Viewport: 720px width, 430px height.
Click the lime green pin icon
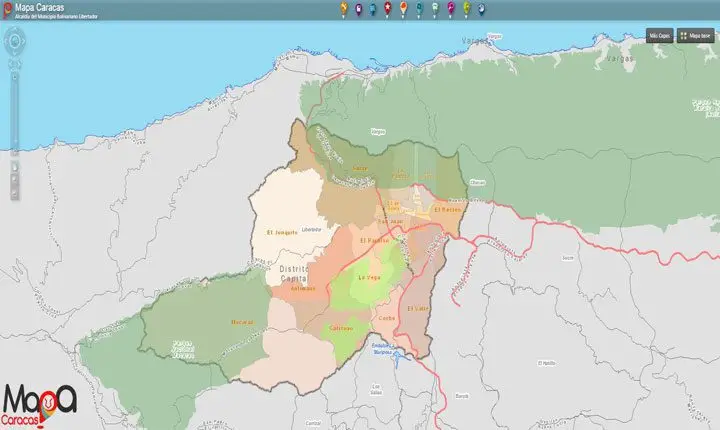tap(467, 9)
